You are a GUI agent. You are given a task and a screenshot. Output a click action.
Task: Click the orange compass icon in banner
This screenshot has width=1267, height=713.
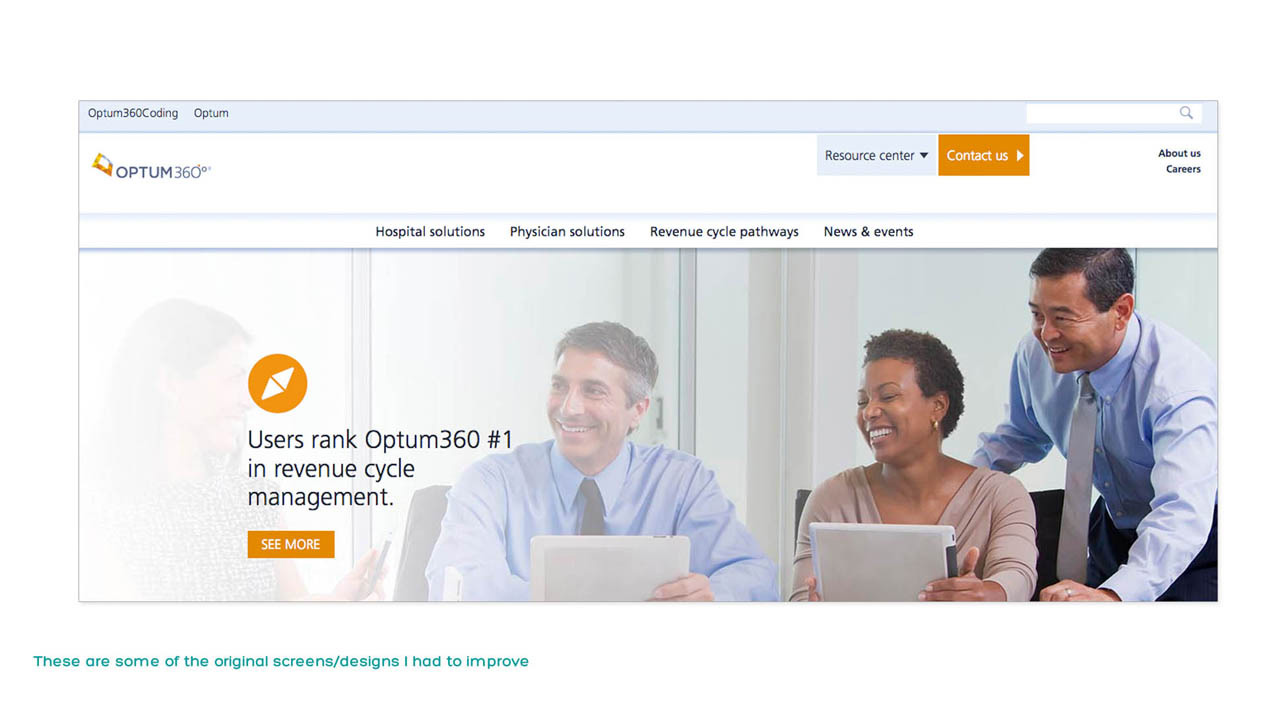(277, 384)
